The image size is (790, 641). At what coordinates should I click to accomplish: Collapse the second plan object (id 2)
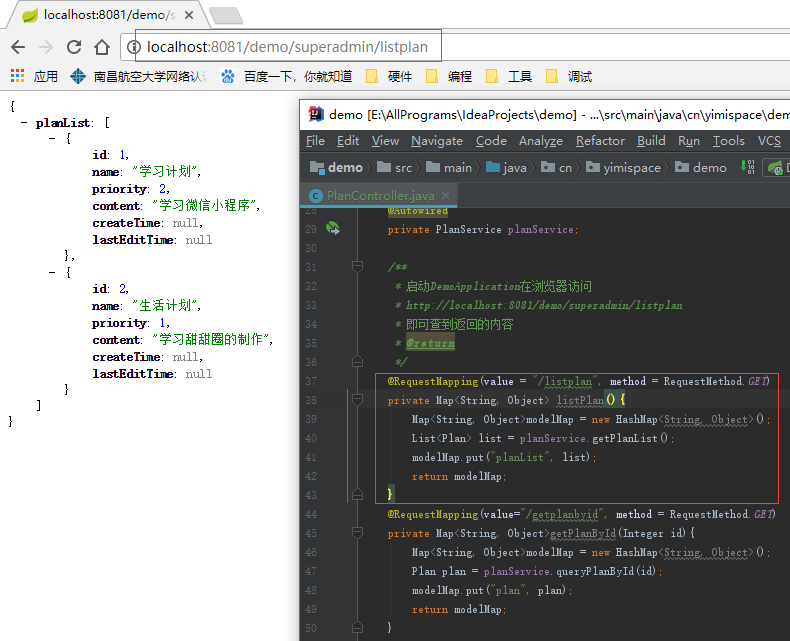click(x=52, y=272)
